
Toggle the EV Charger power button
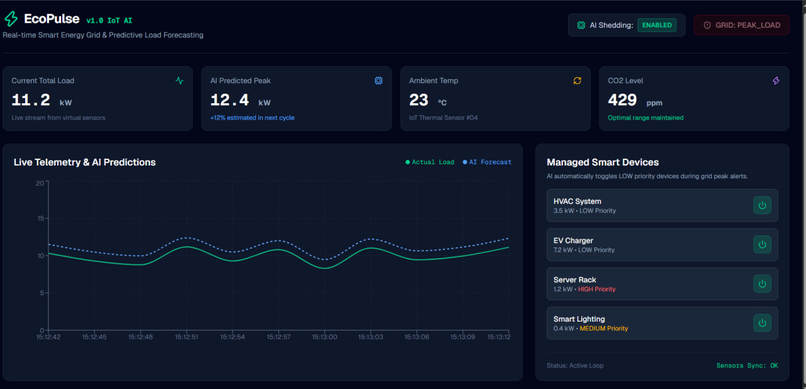pos(762,245)
